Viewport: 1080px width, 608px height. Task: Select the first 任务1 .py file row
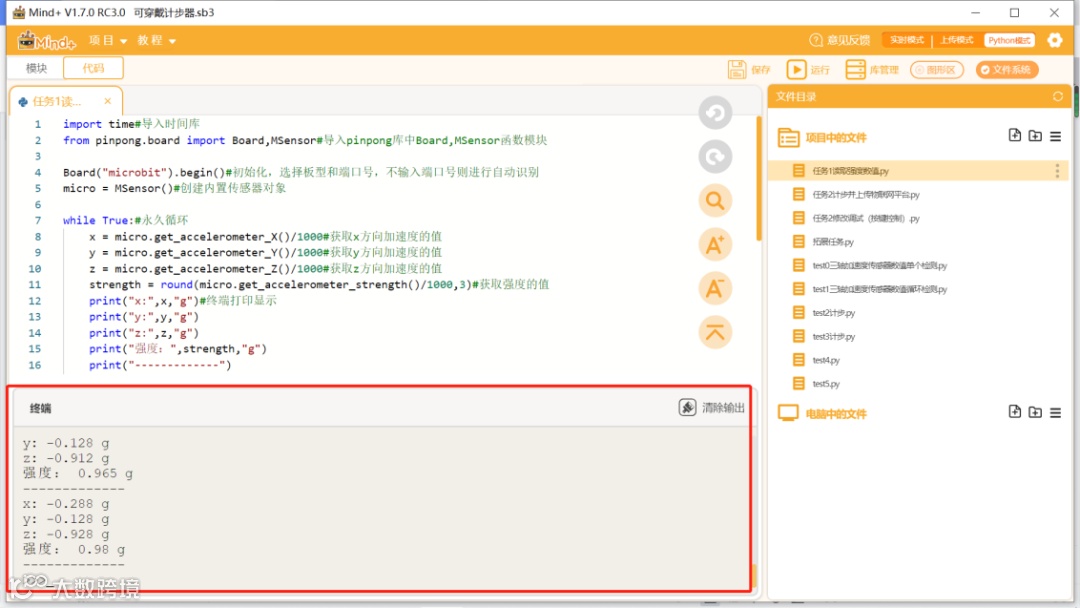pyautogui.click(x=918, y=171)
